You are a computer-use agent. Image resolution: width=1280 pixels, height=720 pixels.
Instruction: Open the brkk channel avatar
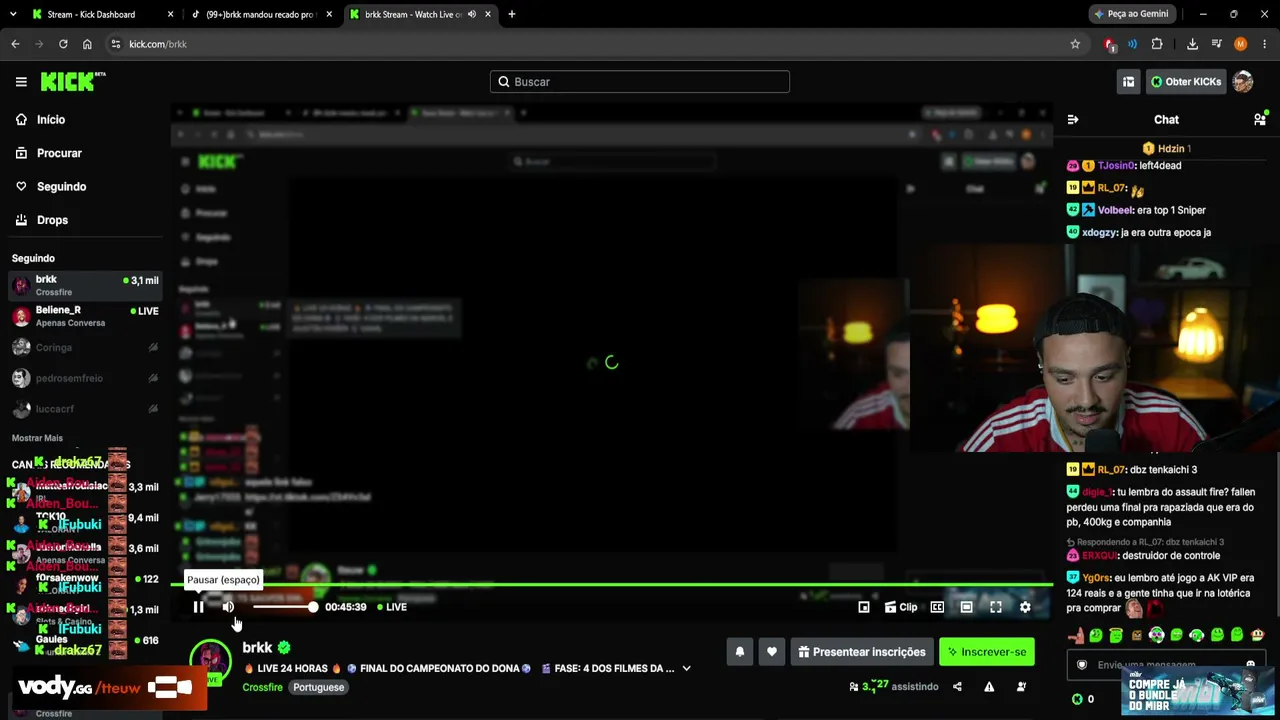[x=210, y=660]
